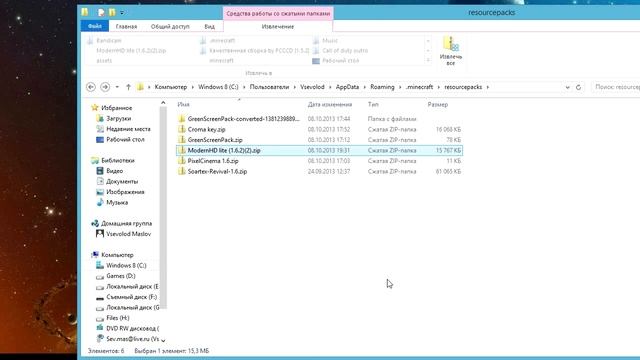Open the Sev.mas@live.ru network location
This screenshot has height=360, width=640.
tap(132, 339)
